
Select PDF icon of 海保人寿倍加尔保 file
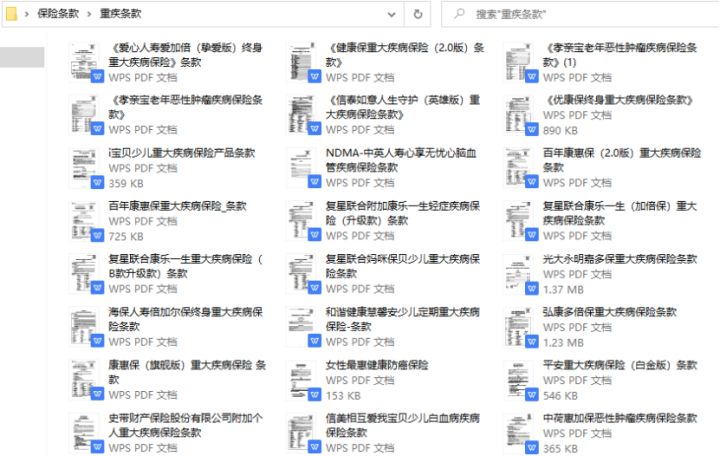point(86,327)
